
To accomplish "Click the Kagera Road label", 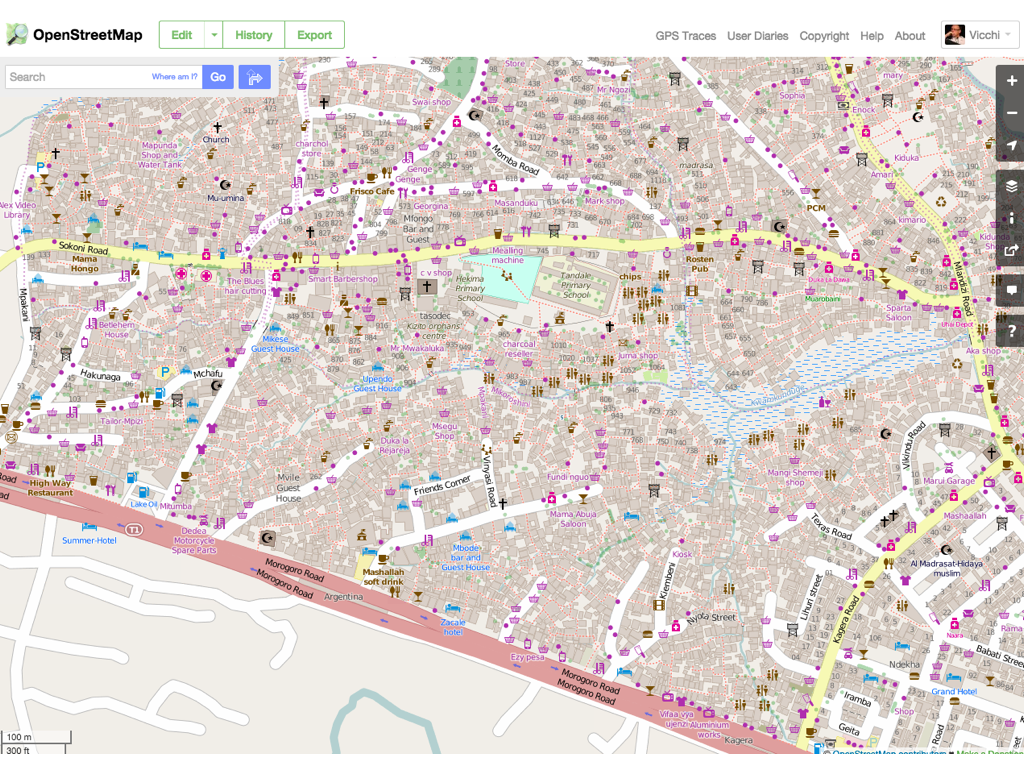I will pyautogui.click(x=846, y=619).
